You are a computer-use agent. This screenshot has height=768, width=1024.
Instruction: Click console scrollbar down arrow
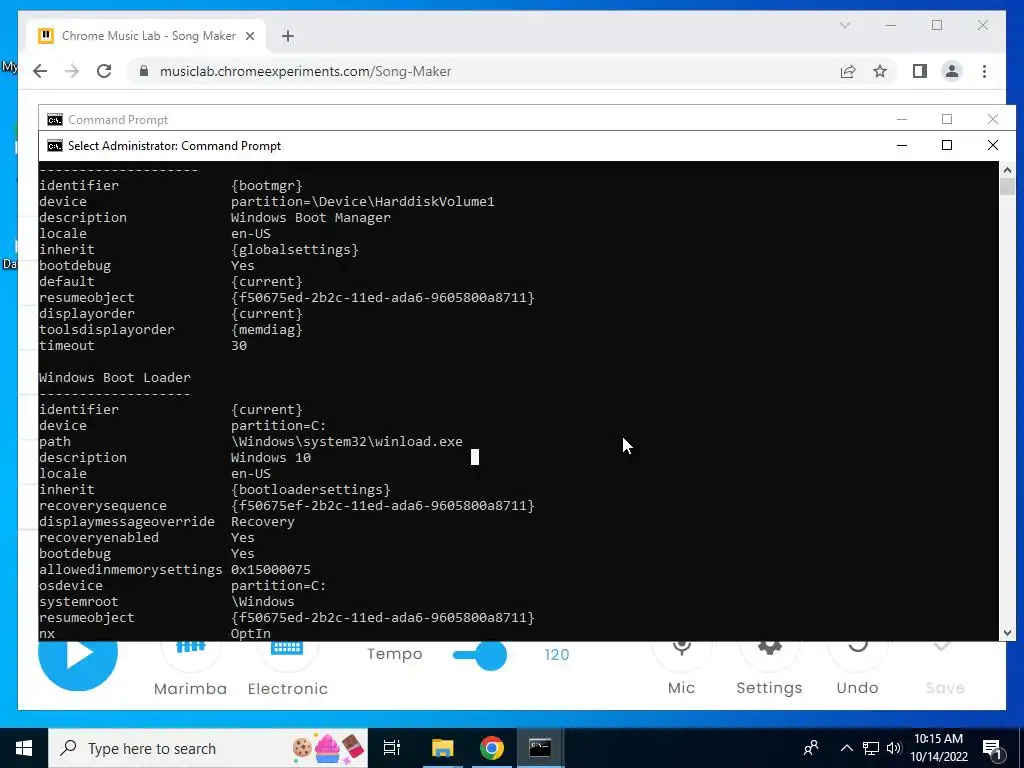tap(1007, 632)
